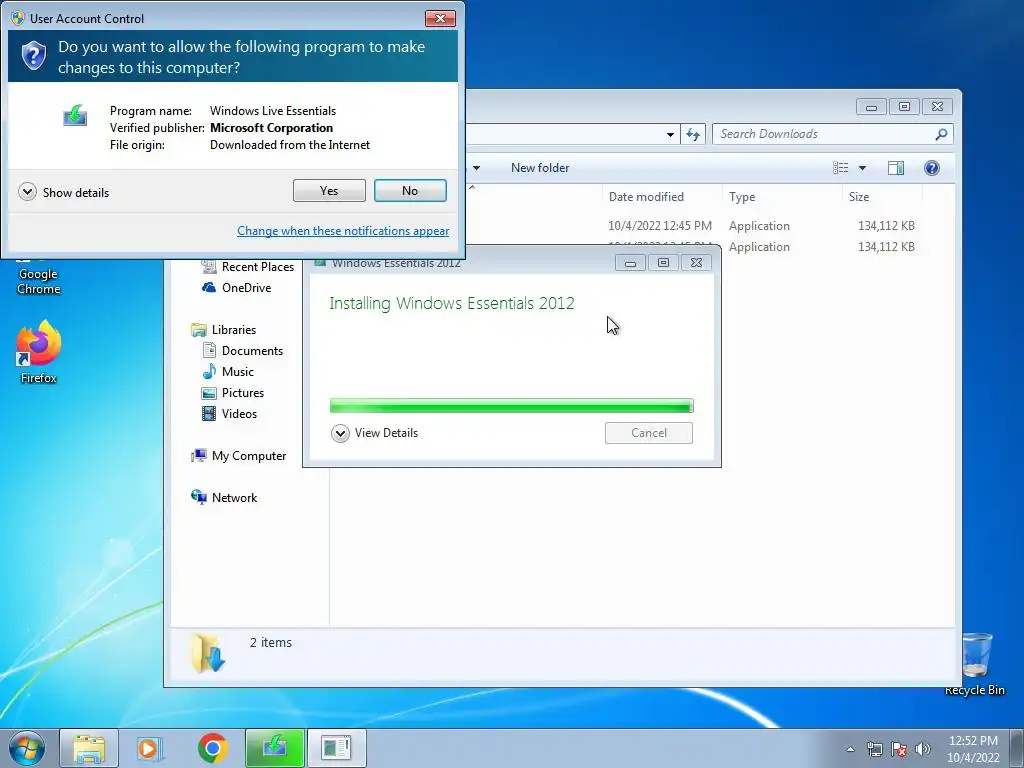Expand Show details in UAC dialog
This screenshot has height=768, width=1024.
click(x=64, y=192)
